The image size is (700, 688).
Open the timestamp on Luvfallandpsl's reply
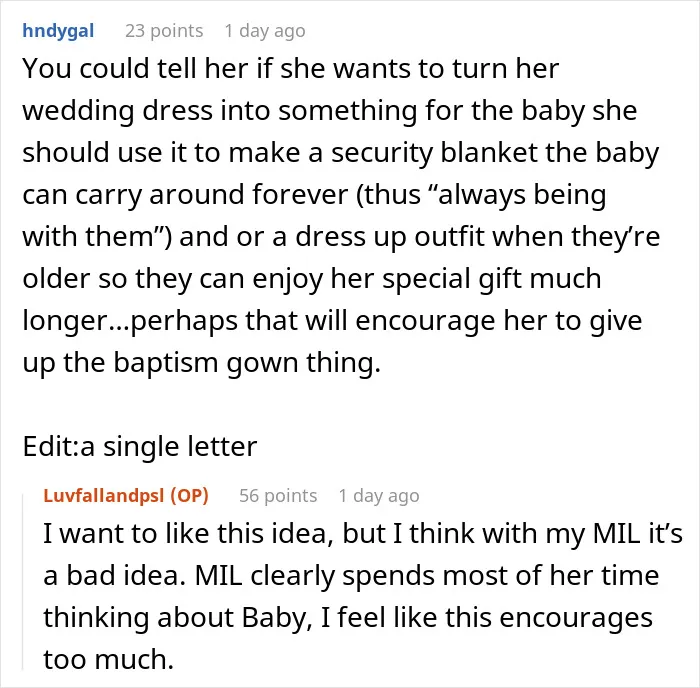(x=379, y=496)
